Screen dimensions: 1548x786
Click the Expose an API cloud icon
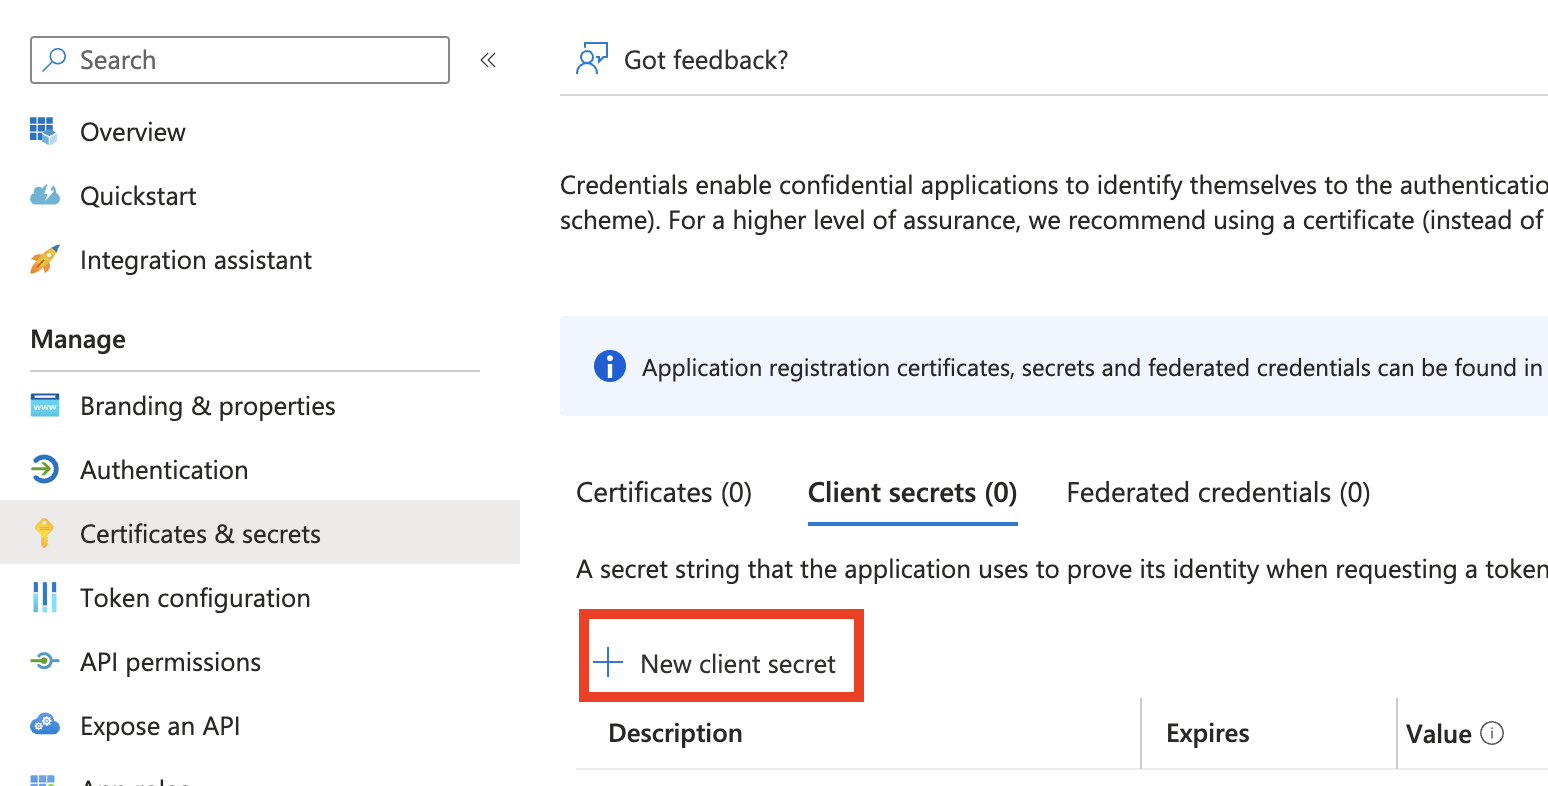(44, 725)
